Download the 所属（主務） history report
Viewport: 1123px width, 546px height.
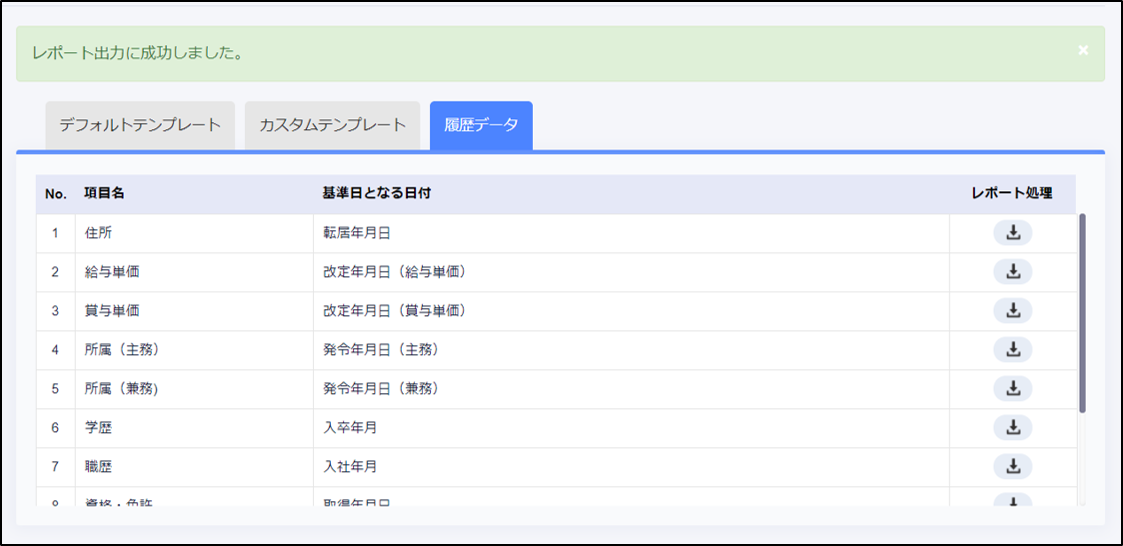(x=1012, y=350)
